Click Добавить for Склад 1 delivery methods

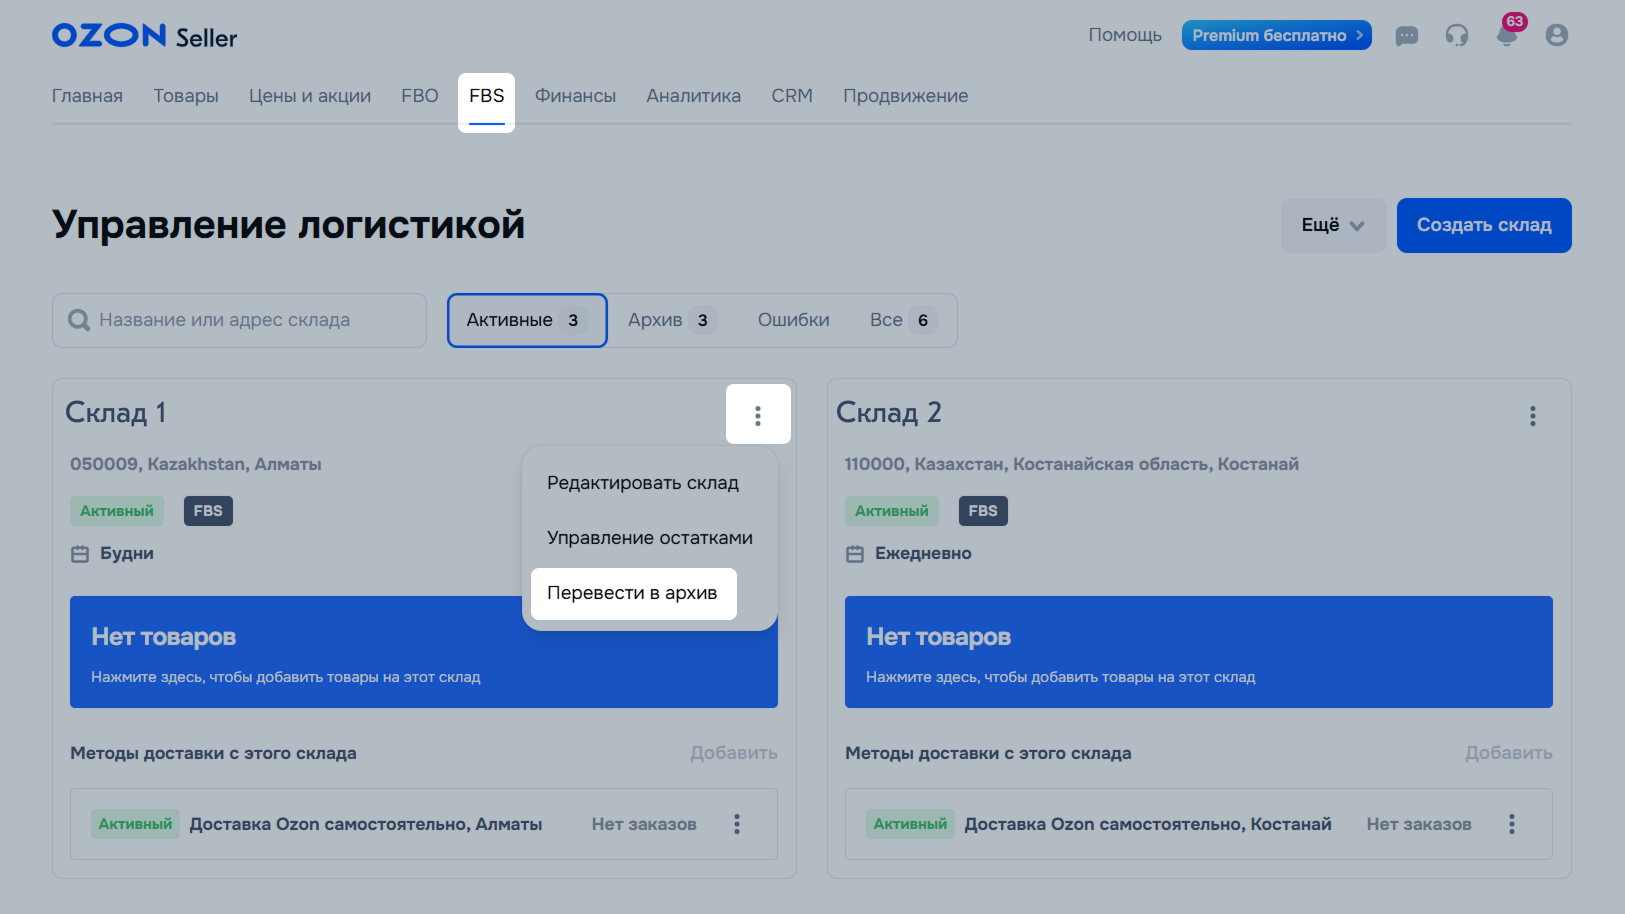[734, 753]
